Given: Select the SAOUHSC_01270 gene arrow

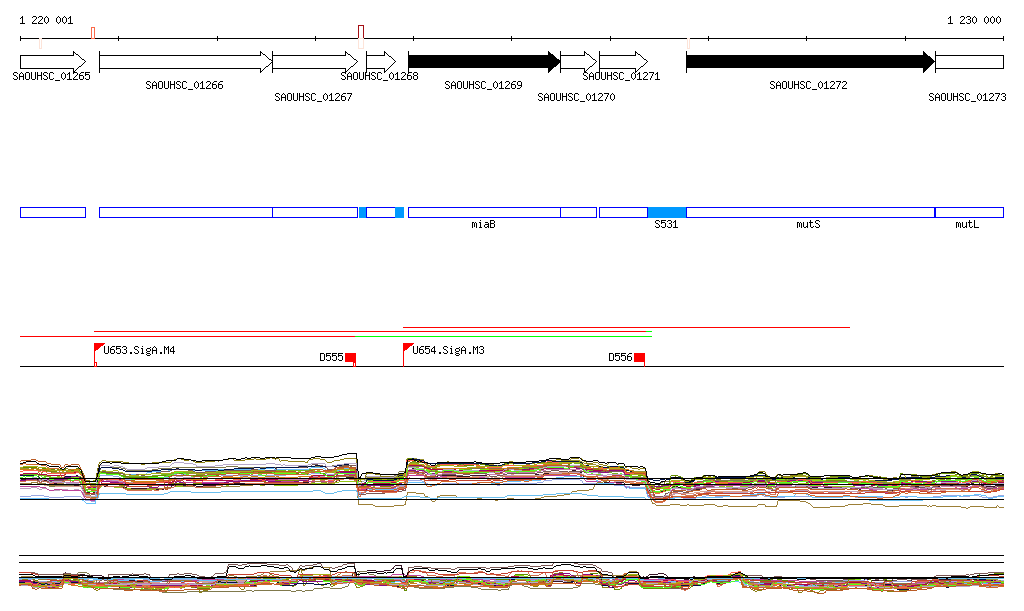Looking at the screenshot, I should [x=579, y=62].
